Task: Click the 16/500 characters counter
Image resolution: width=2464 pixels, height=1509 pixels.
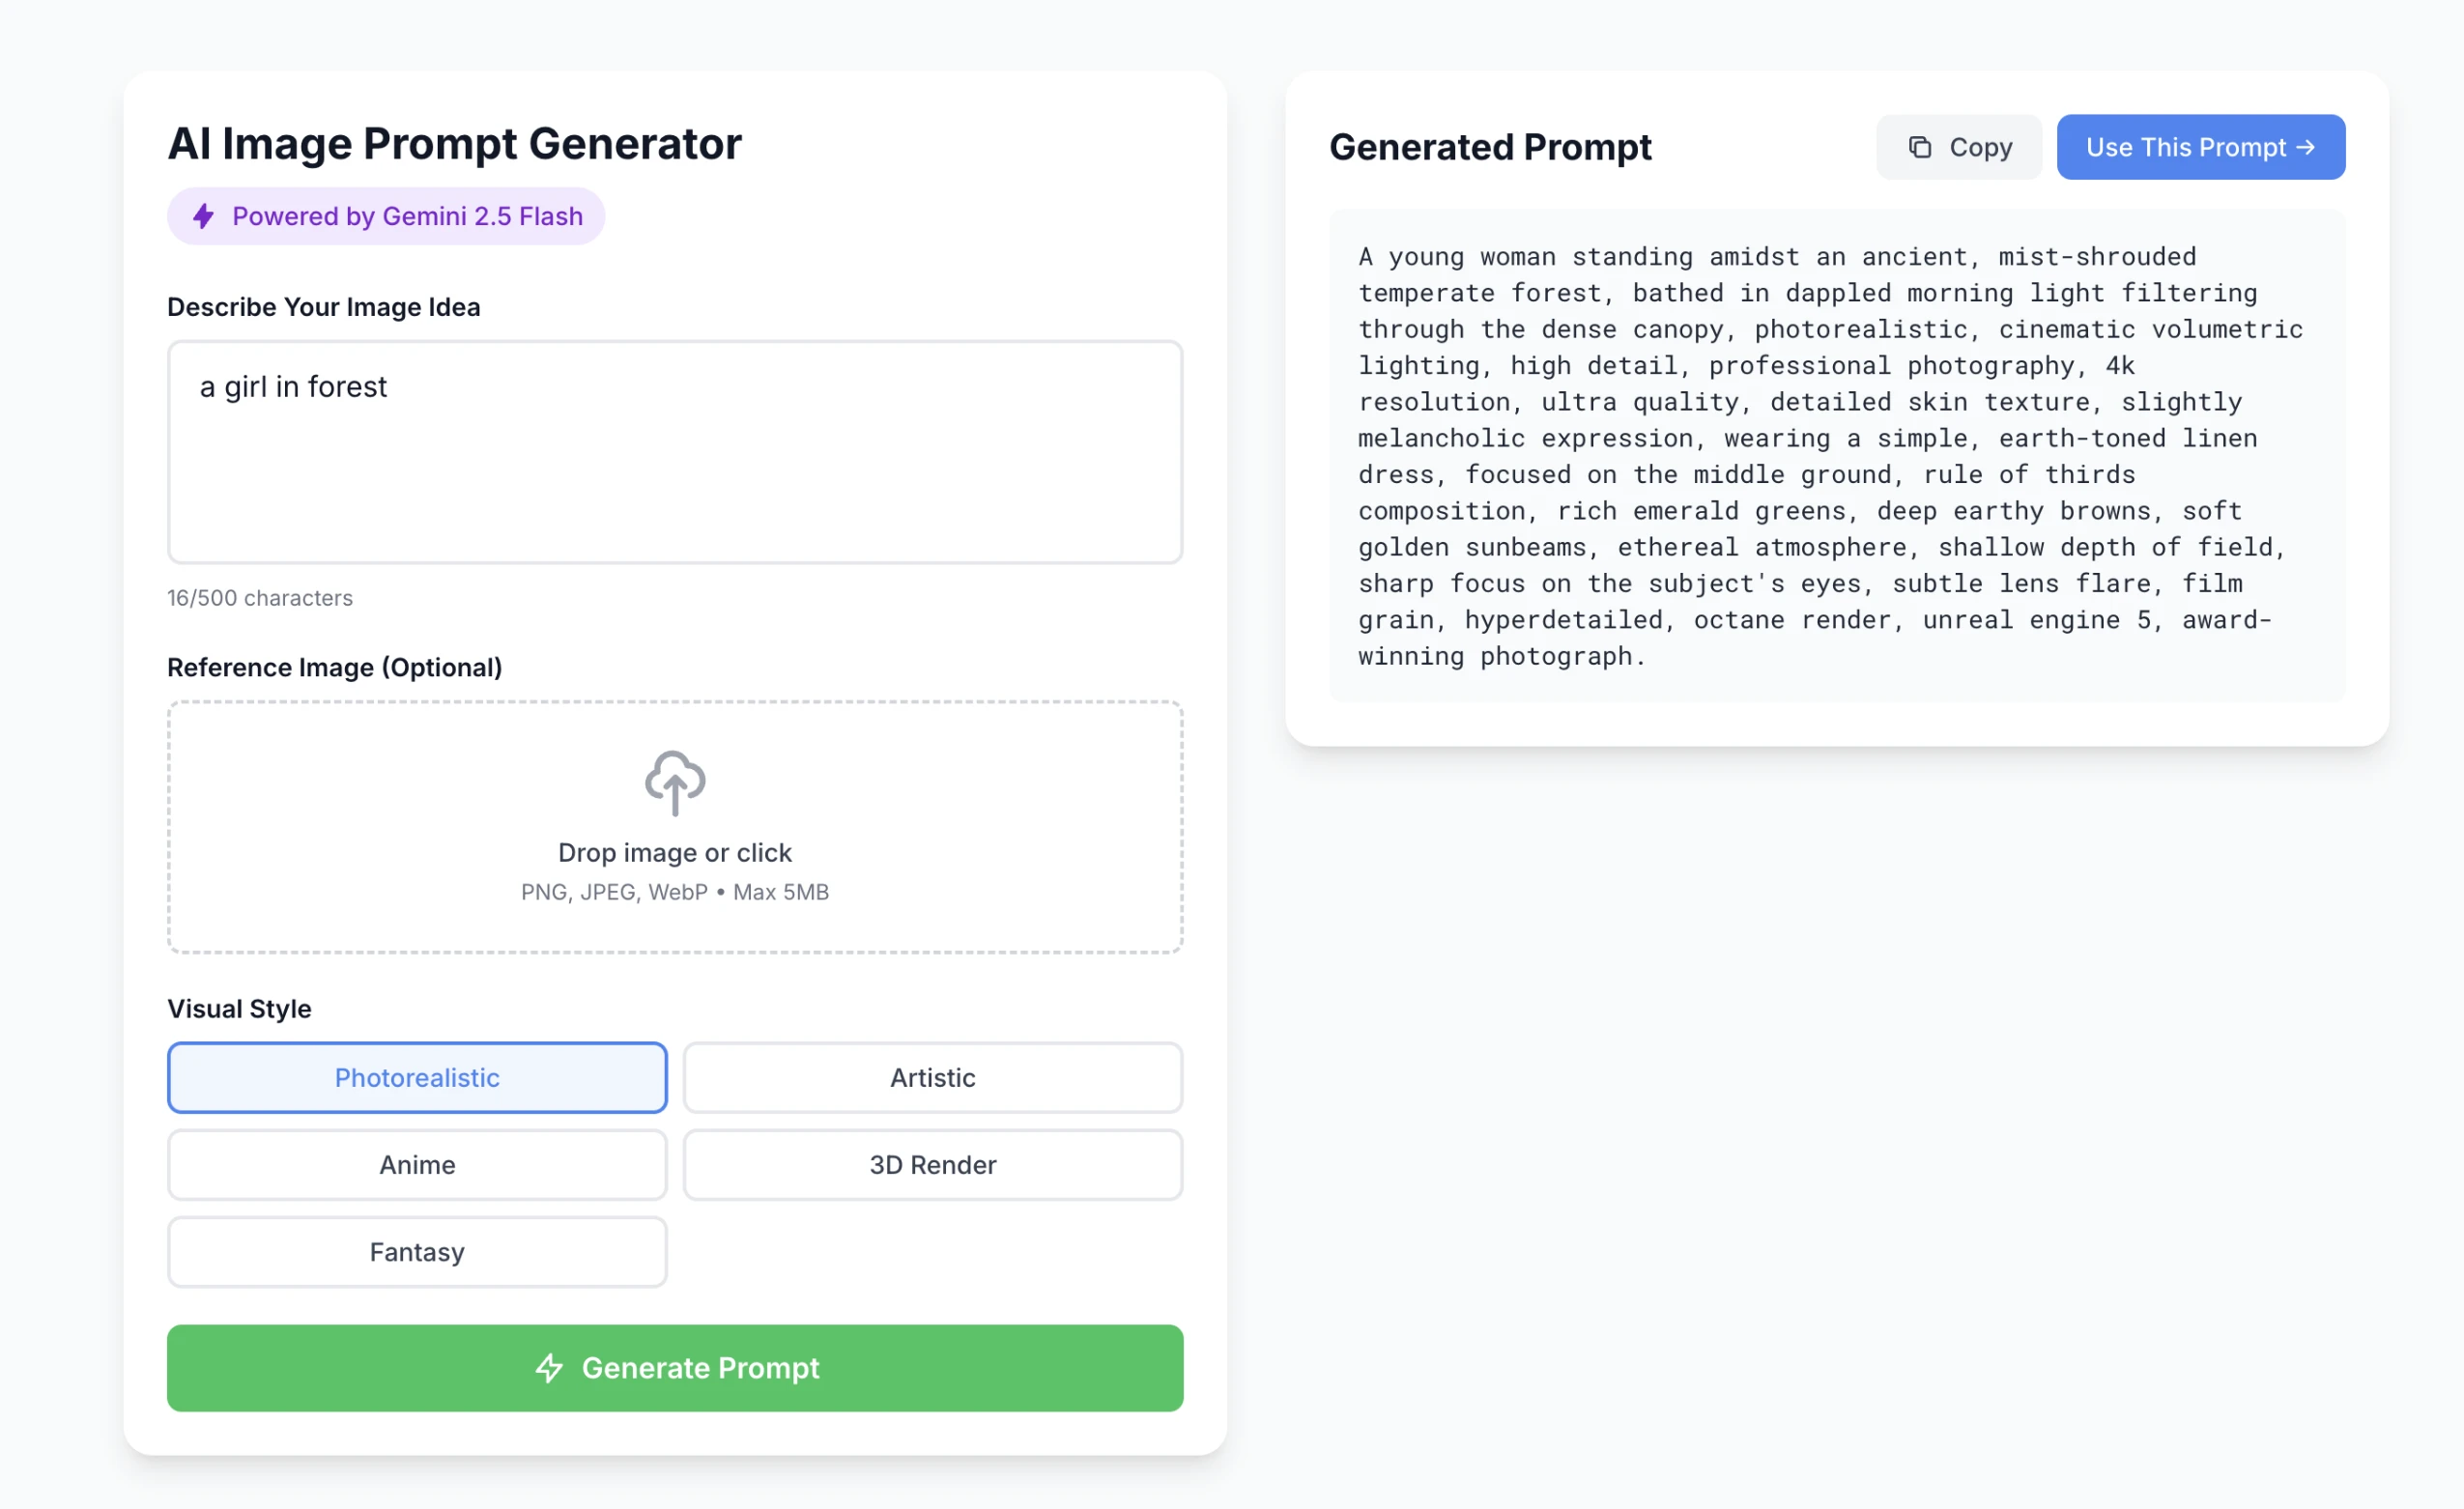Action: (x=260, y=597)
